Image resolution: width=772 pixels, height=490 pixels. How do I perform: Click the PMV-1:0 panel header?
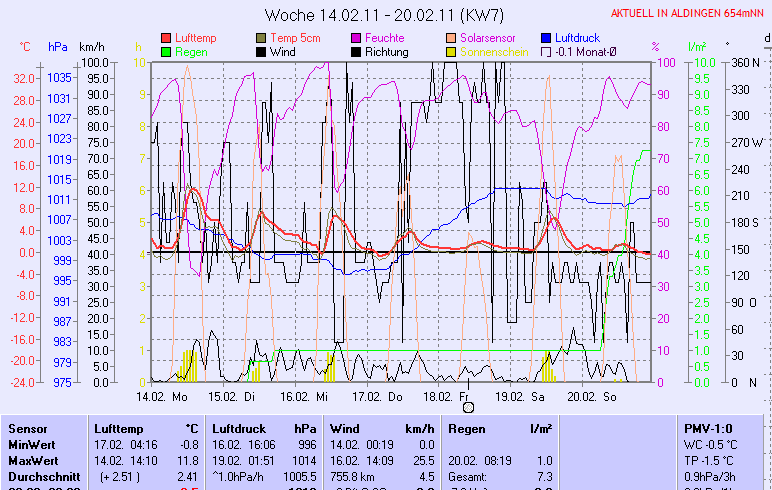pyautogui.click(x=705, y=428)
